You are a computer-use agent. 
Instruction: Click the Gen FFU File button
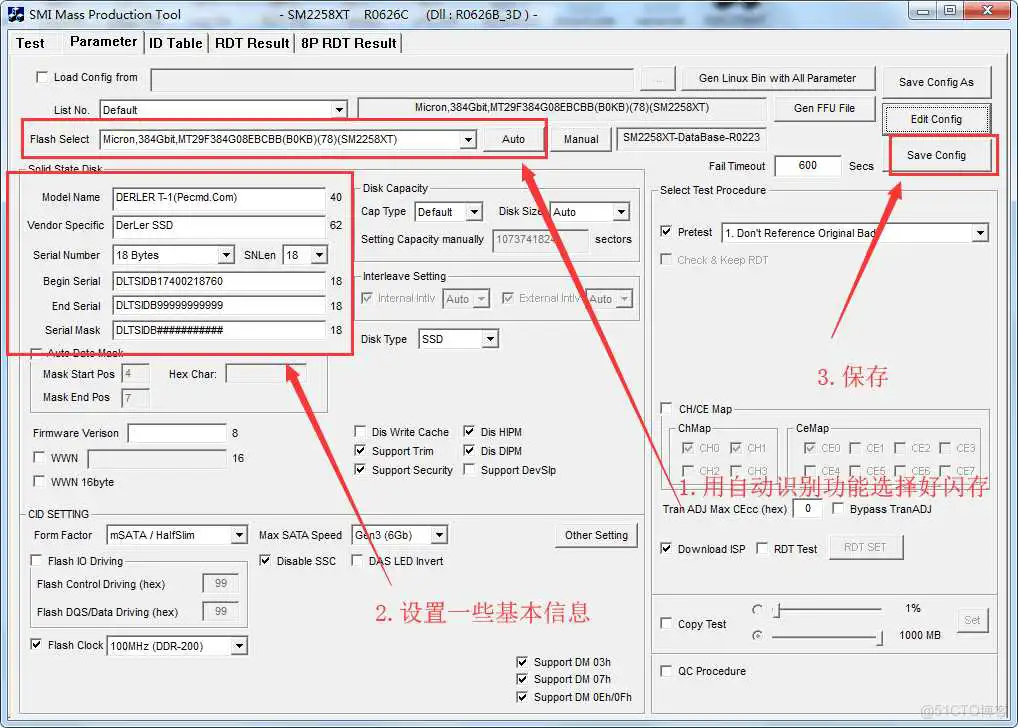point(824,108)
